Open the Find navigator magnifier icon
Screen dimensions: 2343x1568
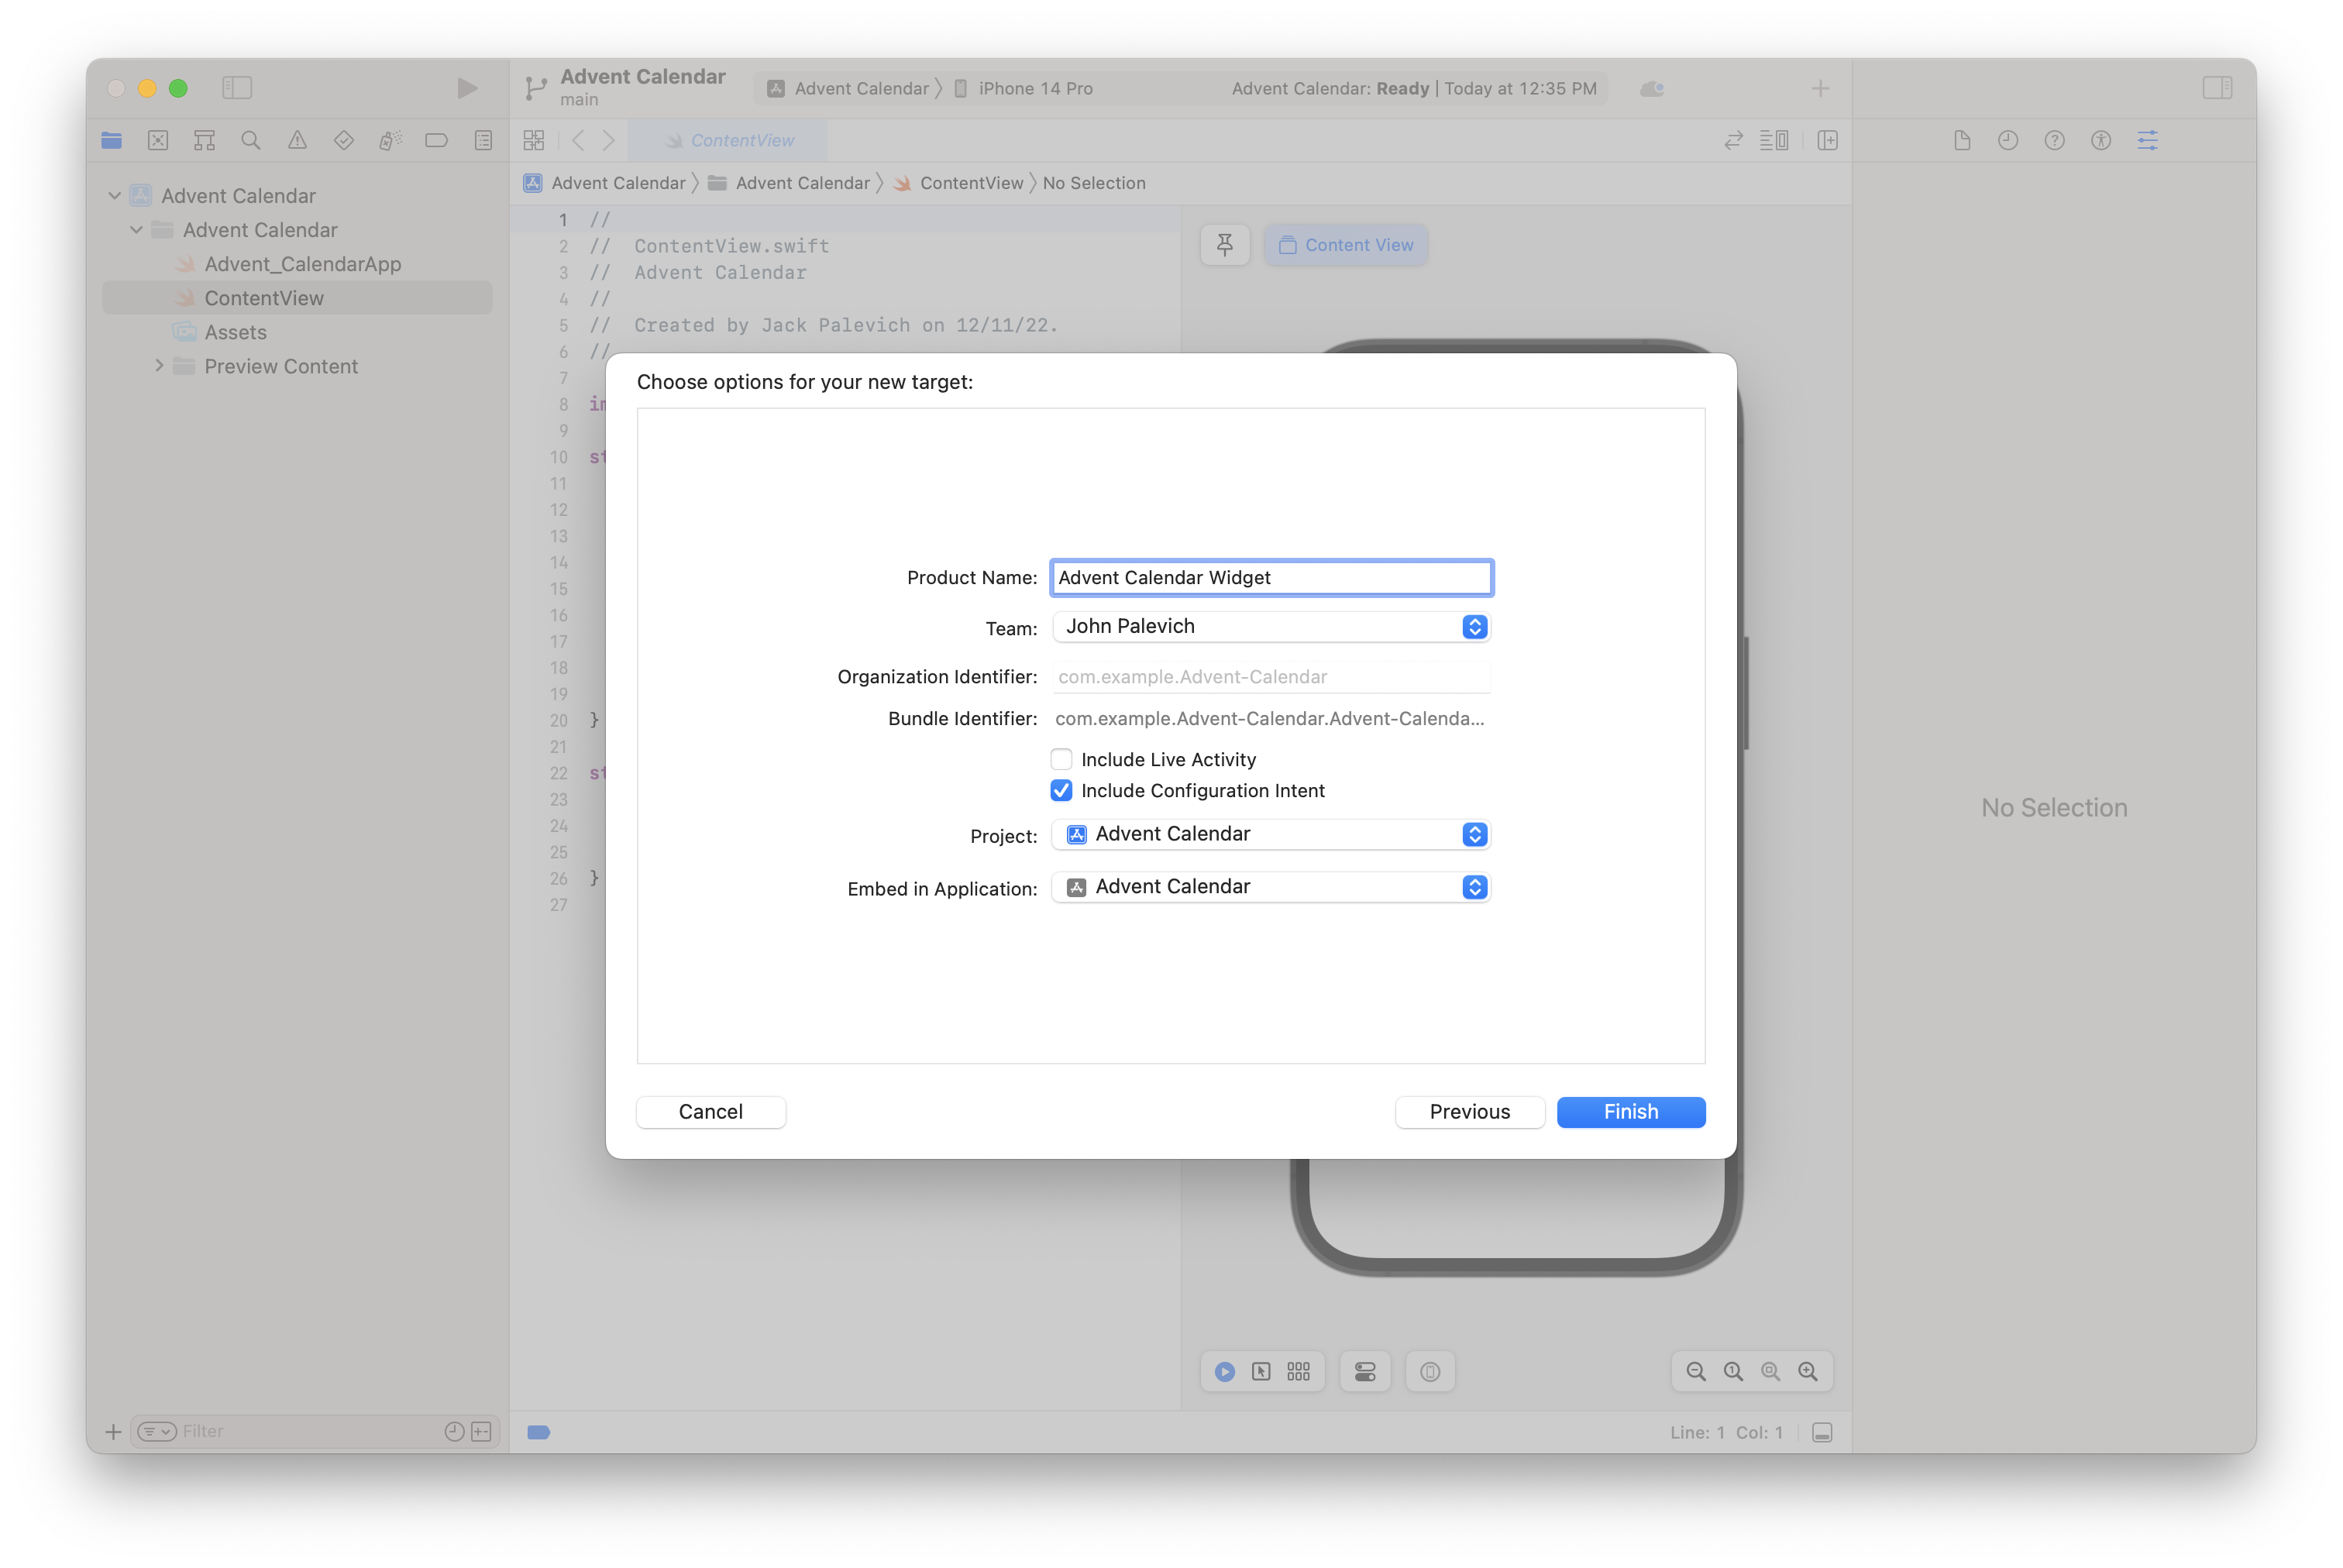point(251,140)
